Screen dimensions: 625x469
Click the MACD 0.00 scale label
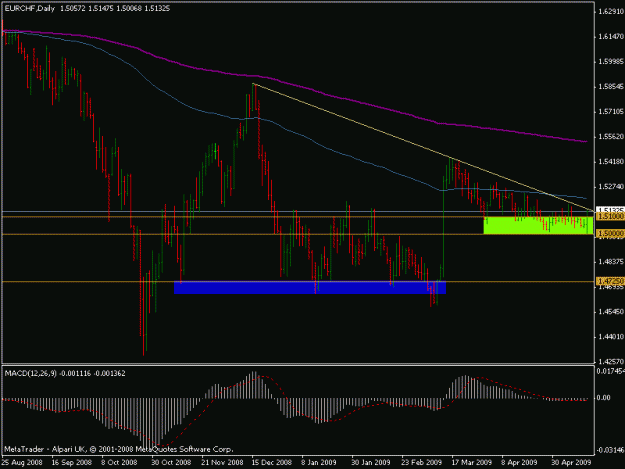tap(603, 398)
